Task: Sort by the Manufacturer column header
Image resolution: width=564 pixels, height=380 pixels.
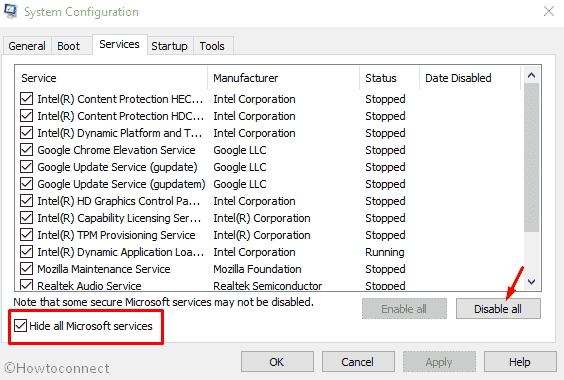Action: pos(283,78)
